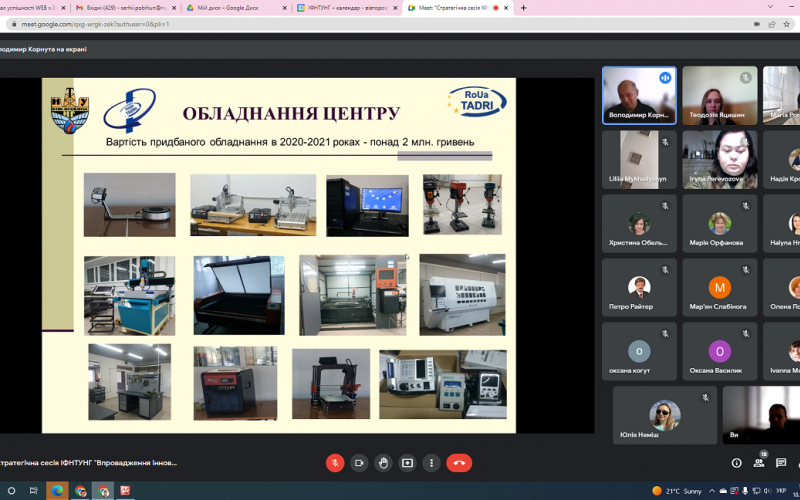
Task: Open Task View on the taskbar
Action: point(34,491)
